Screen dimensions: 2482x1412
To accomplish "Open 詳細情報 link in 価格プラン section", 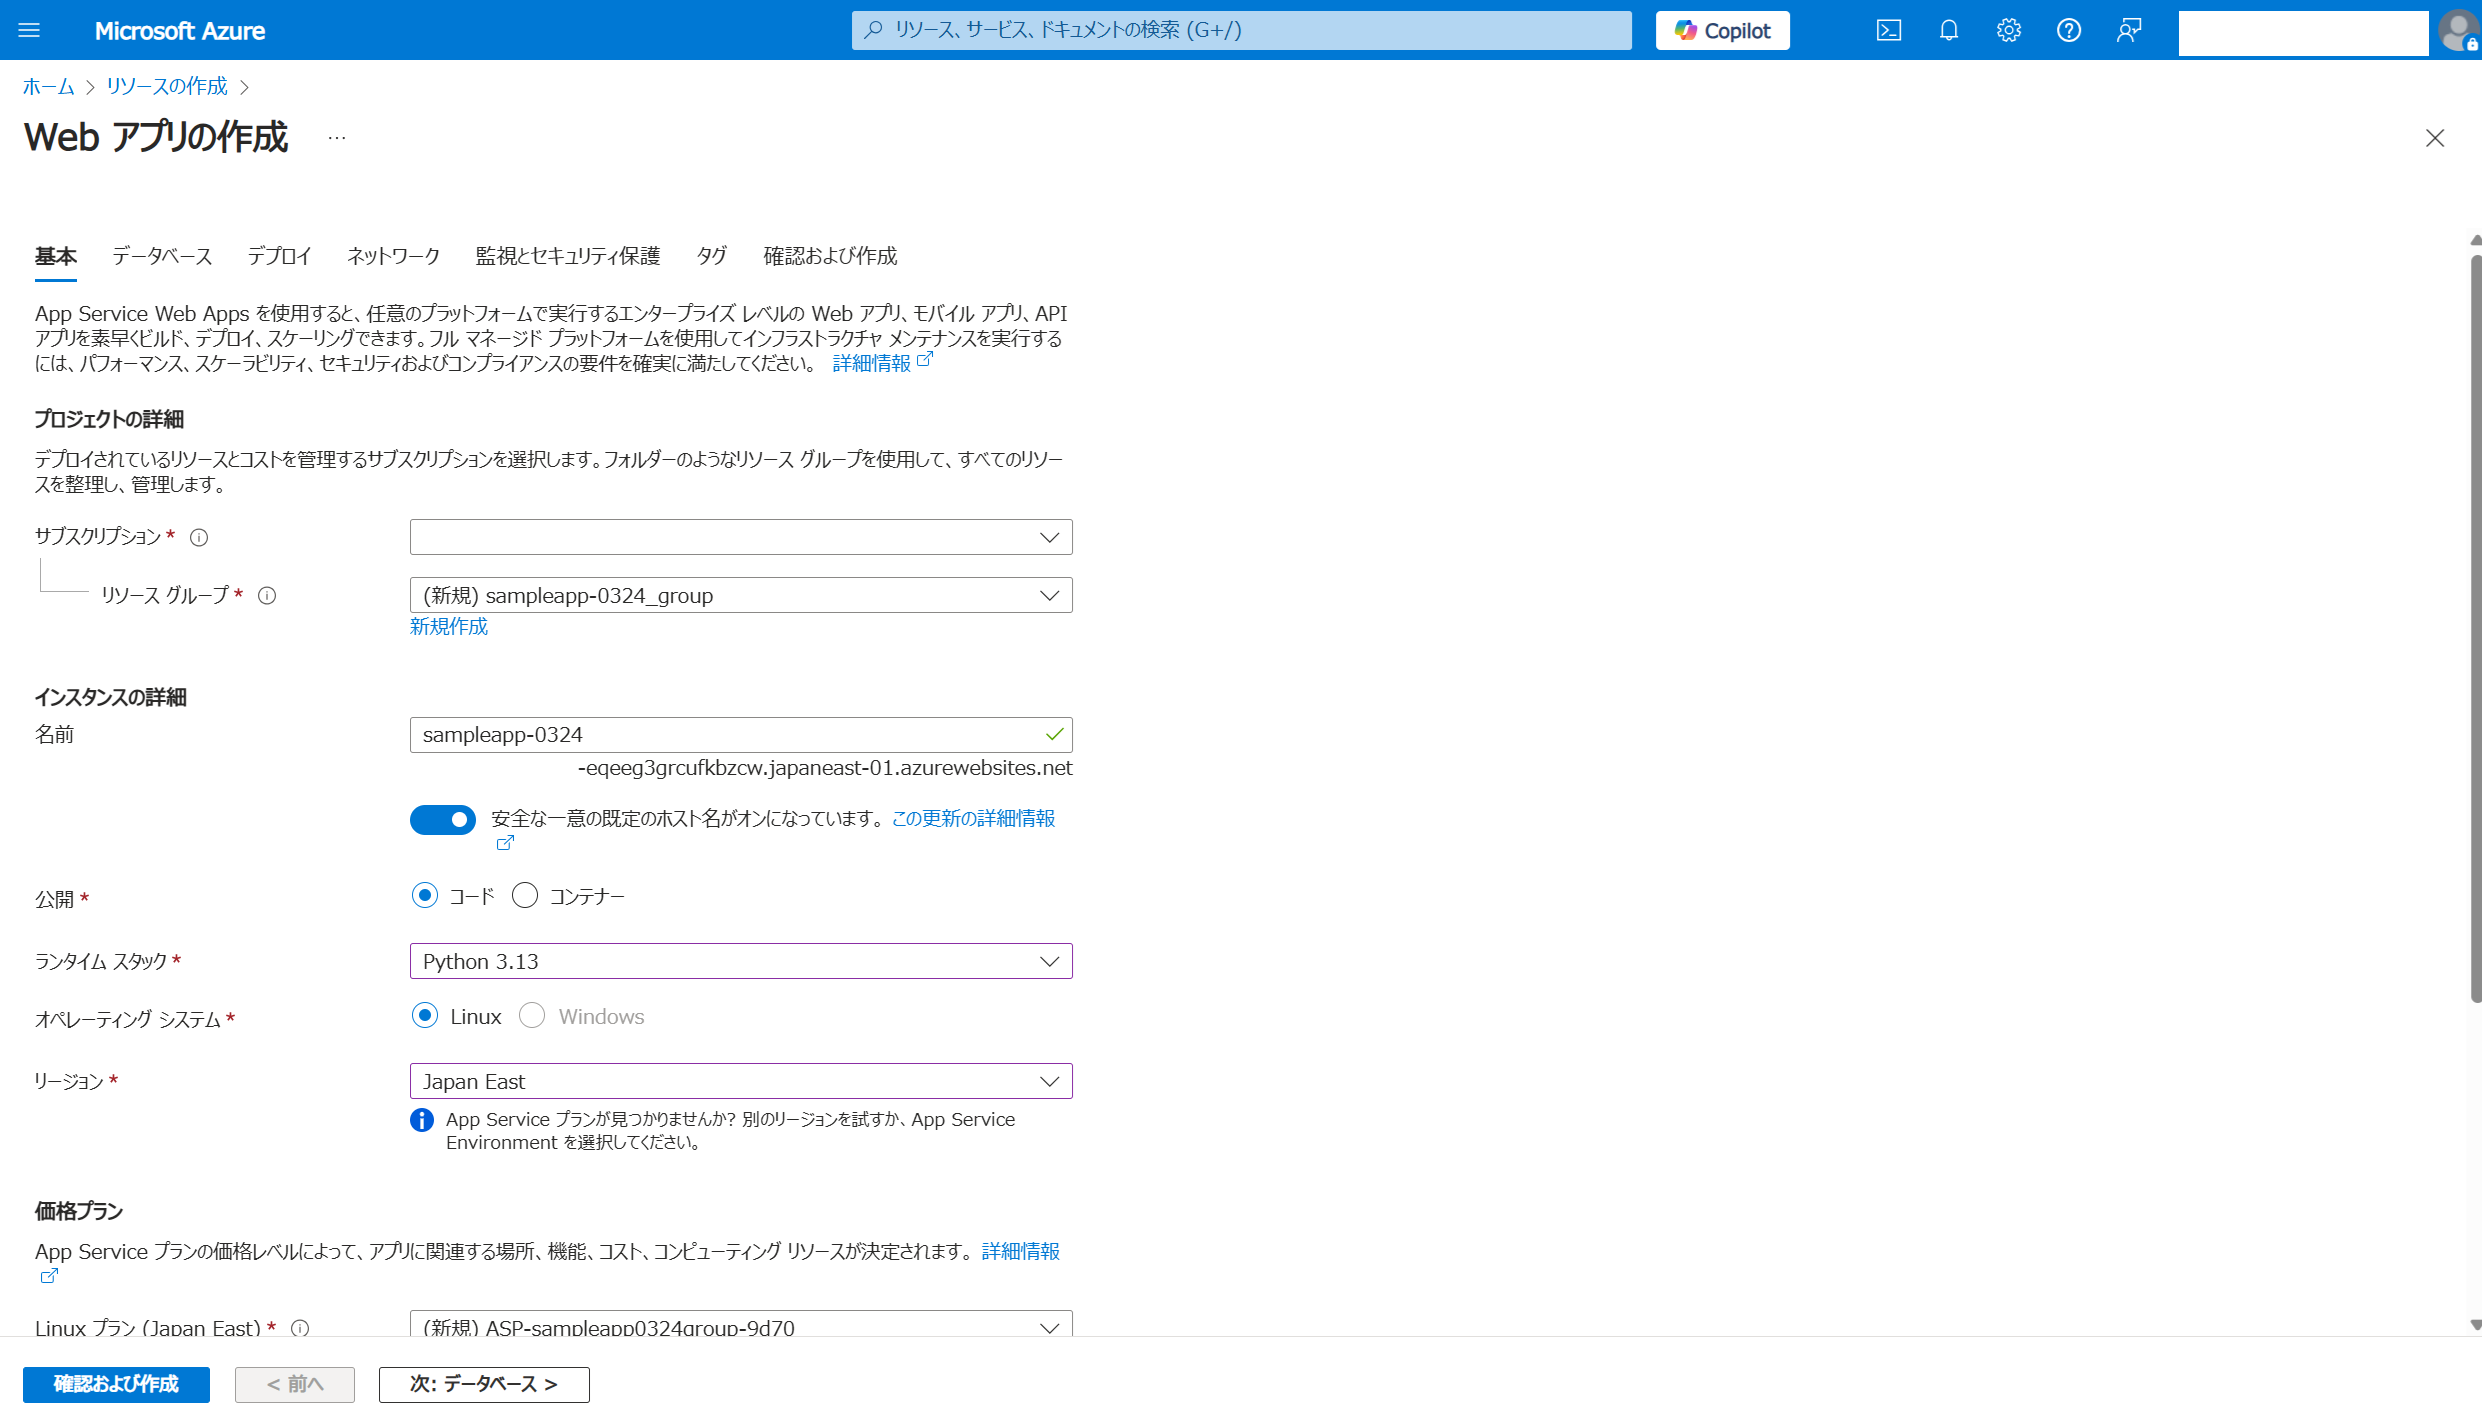I will pos(1021,1251).
